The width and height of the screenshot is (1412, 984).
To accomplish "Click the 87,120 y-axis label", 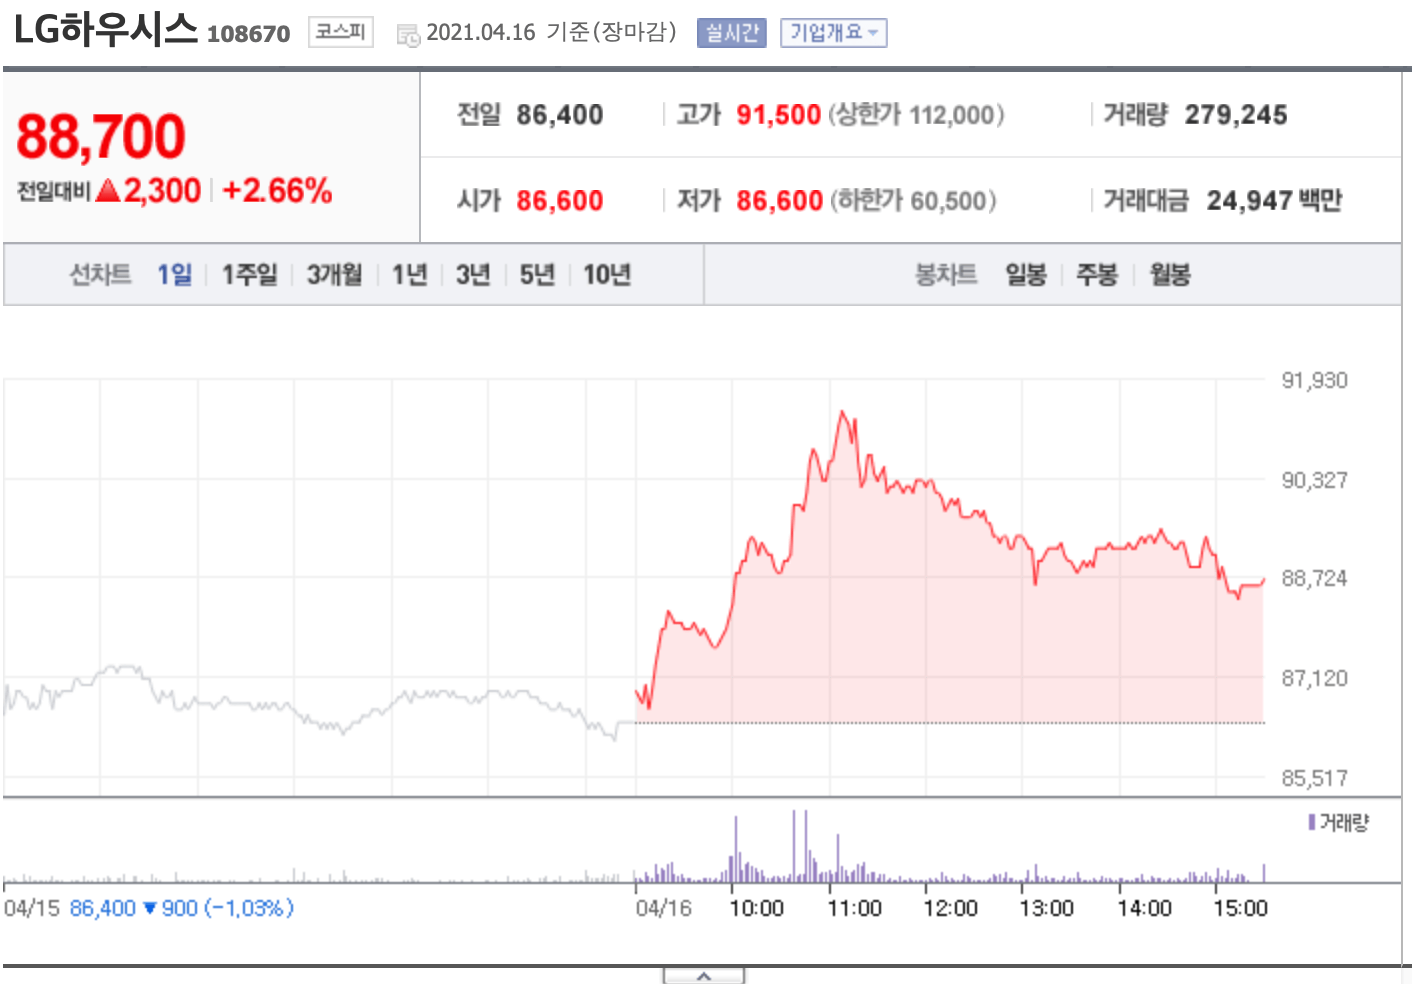I will [1314, 678].
